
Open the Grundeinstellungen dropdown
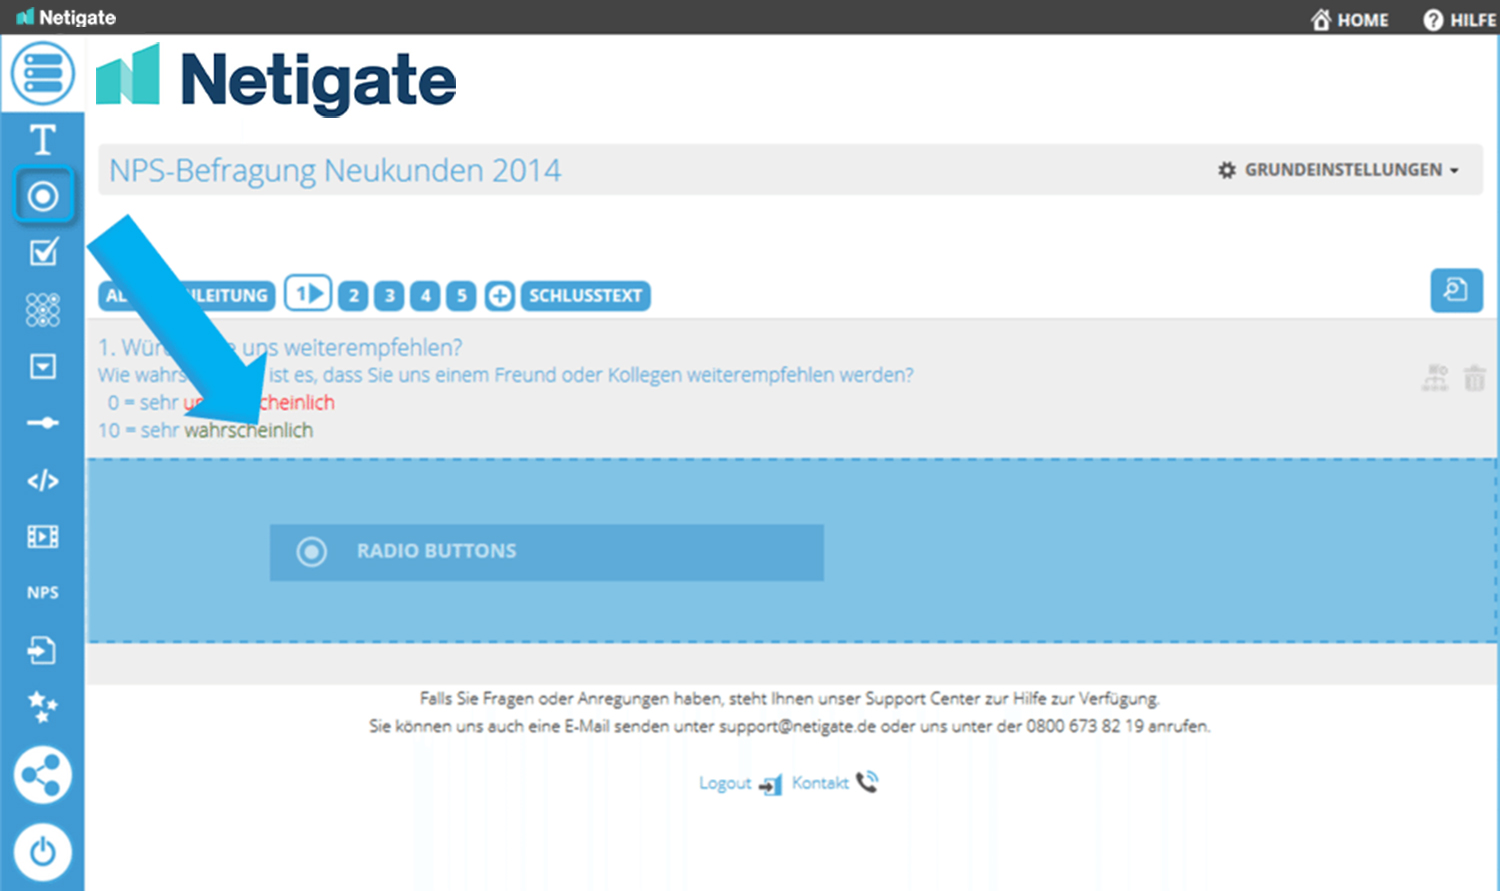pyautogui.click(x=1338, y=170)
